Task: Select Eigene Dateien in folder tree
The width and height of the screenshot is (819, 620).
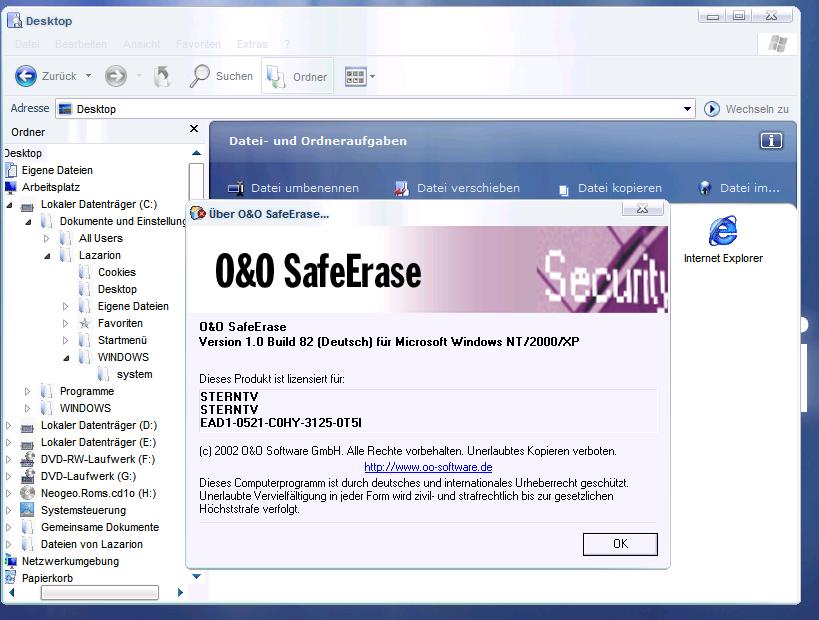Action: (x=57, y=170)
